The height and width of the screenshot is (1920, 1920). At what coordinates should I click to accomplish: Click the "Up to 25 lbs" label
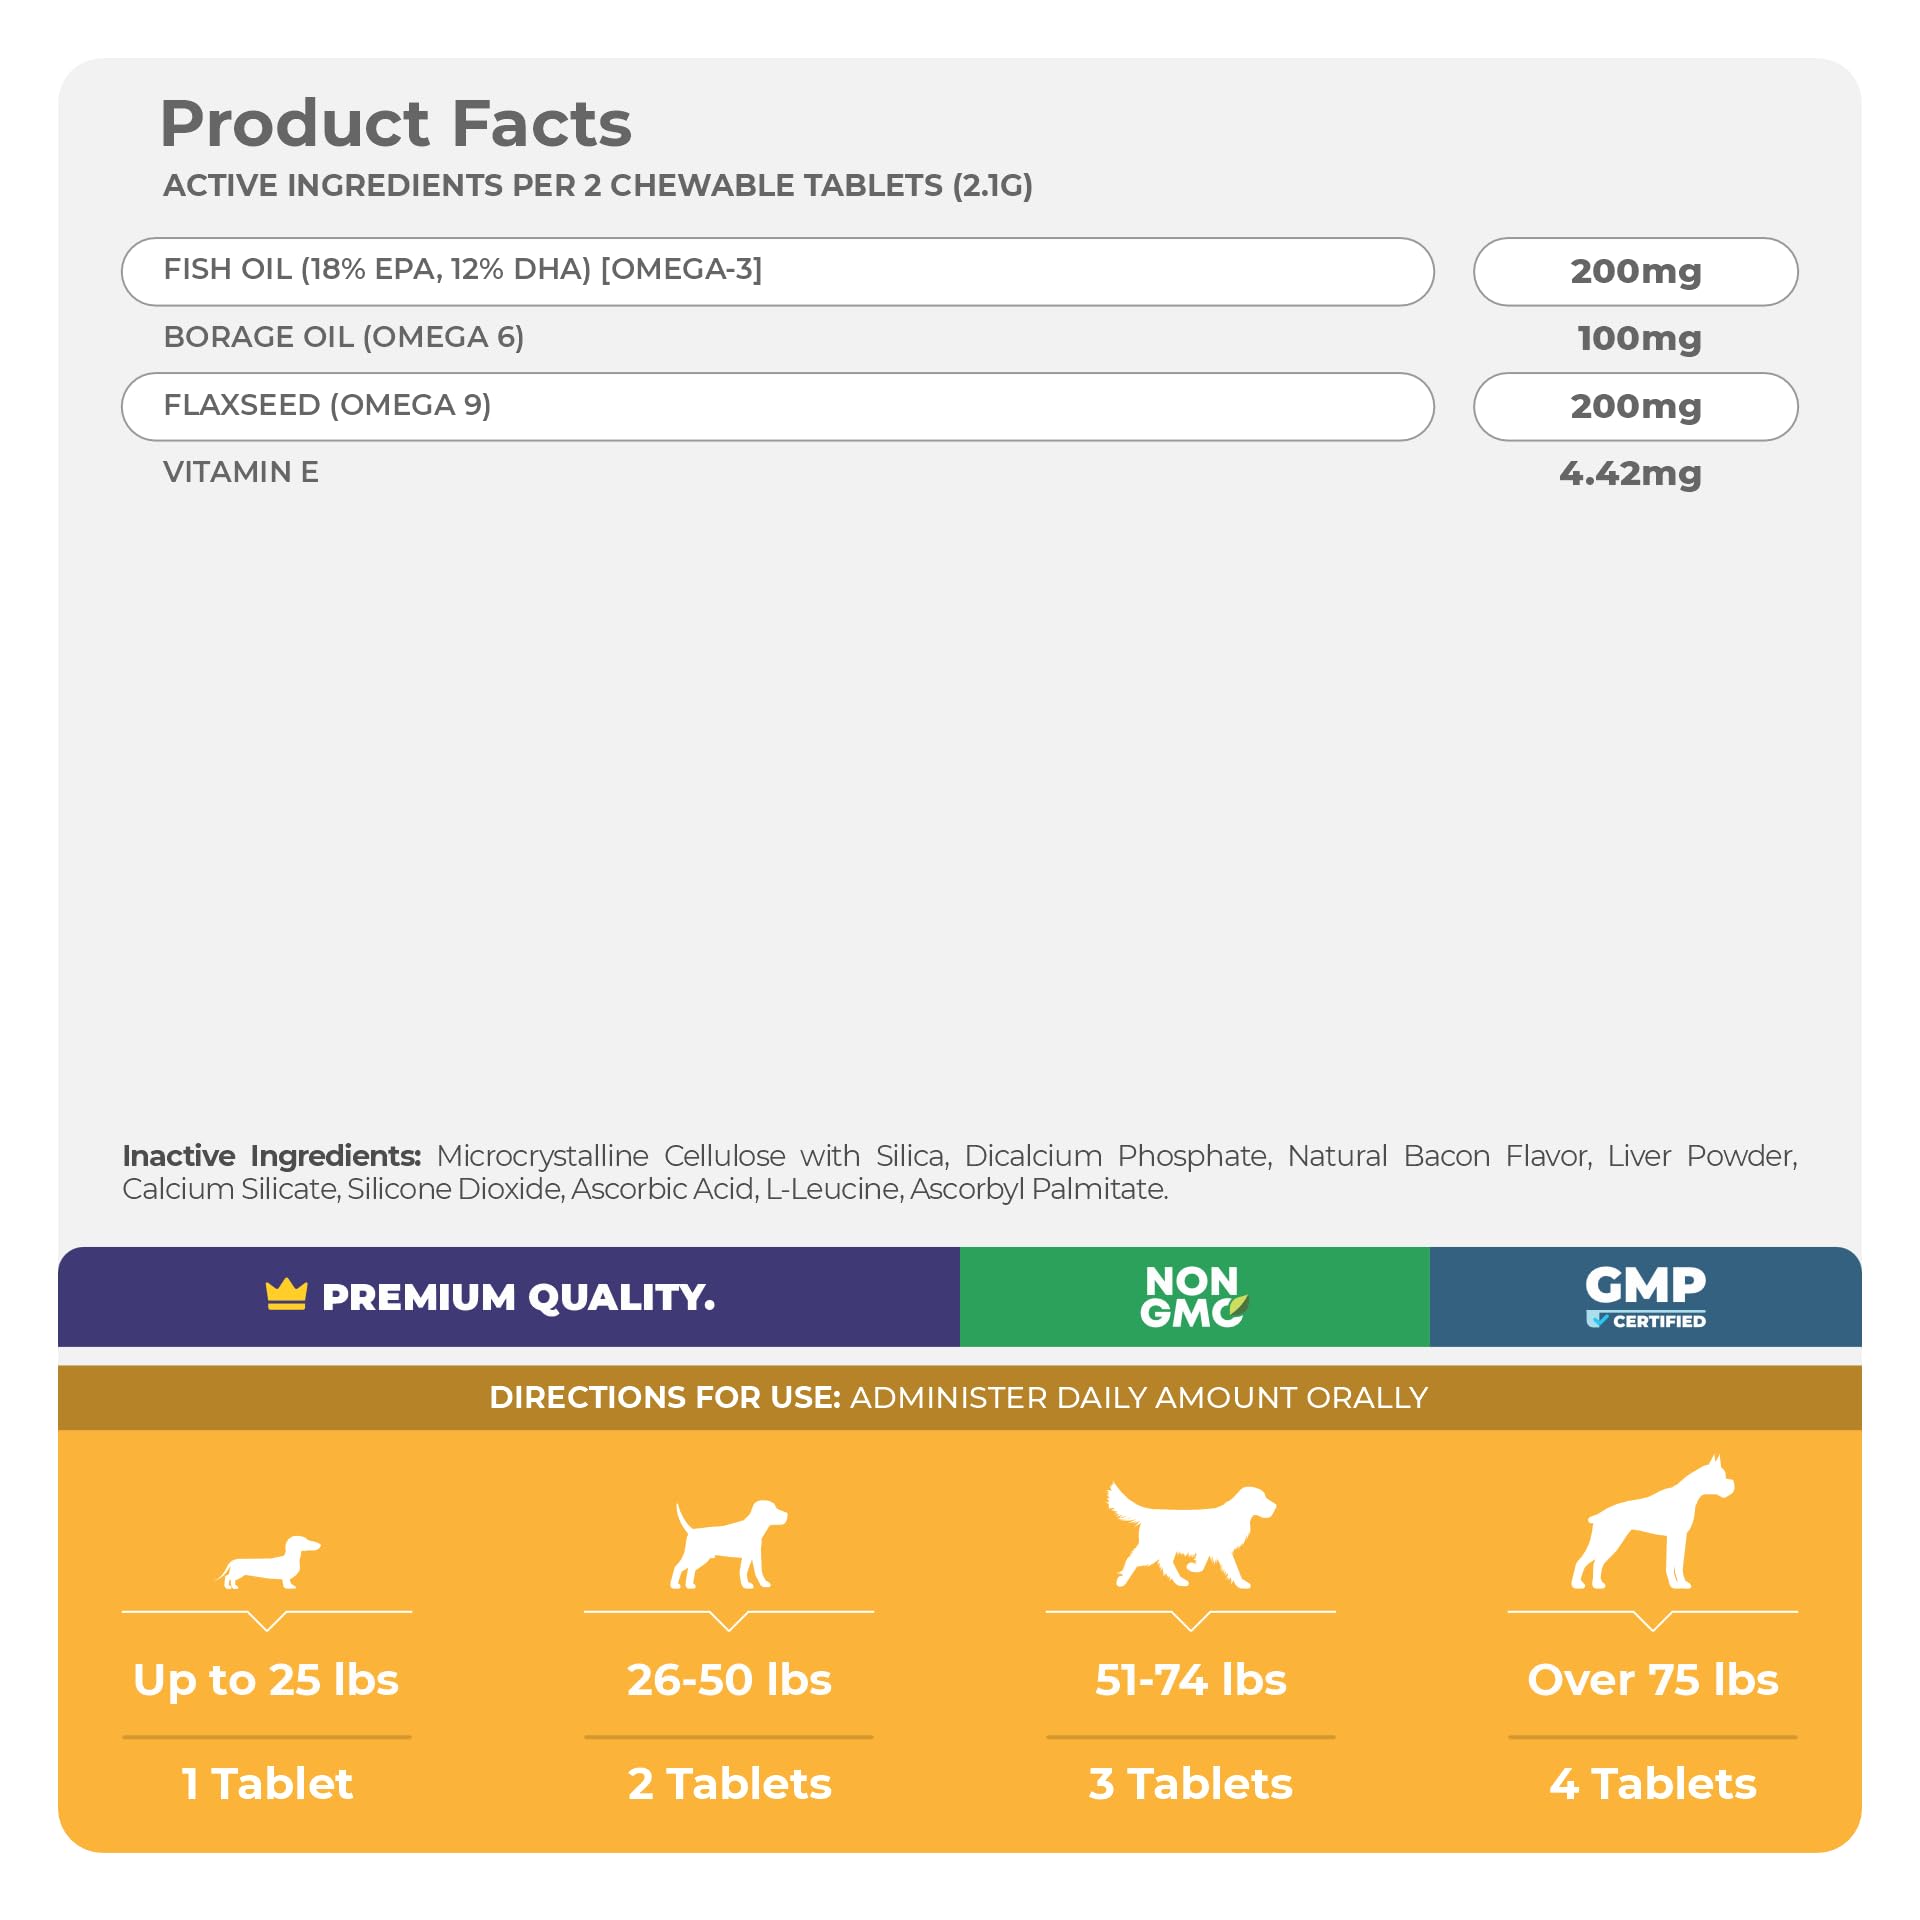click(x=266, y=1680)
